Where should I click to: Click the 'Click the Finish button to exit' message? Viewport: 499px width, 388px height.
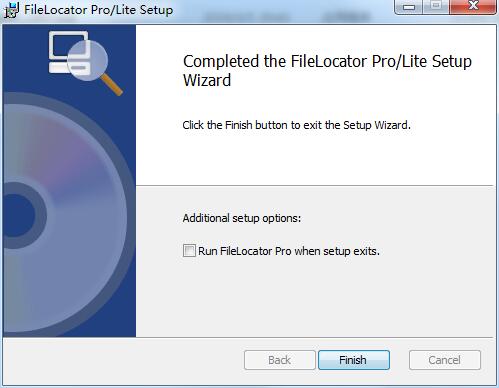pos(296,125)
